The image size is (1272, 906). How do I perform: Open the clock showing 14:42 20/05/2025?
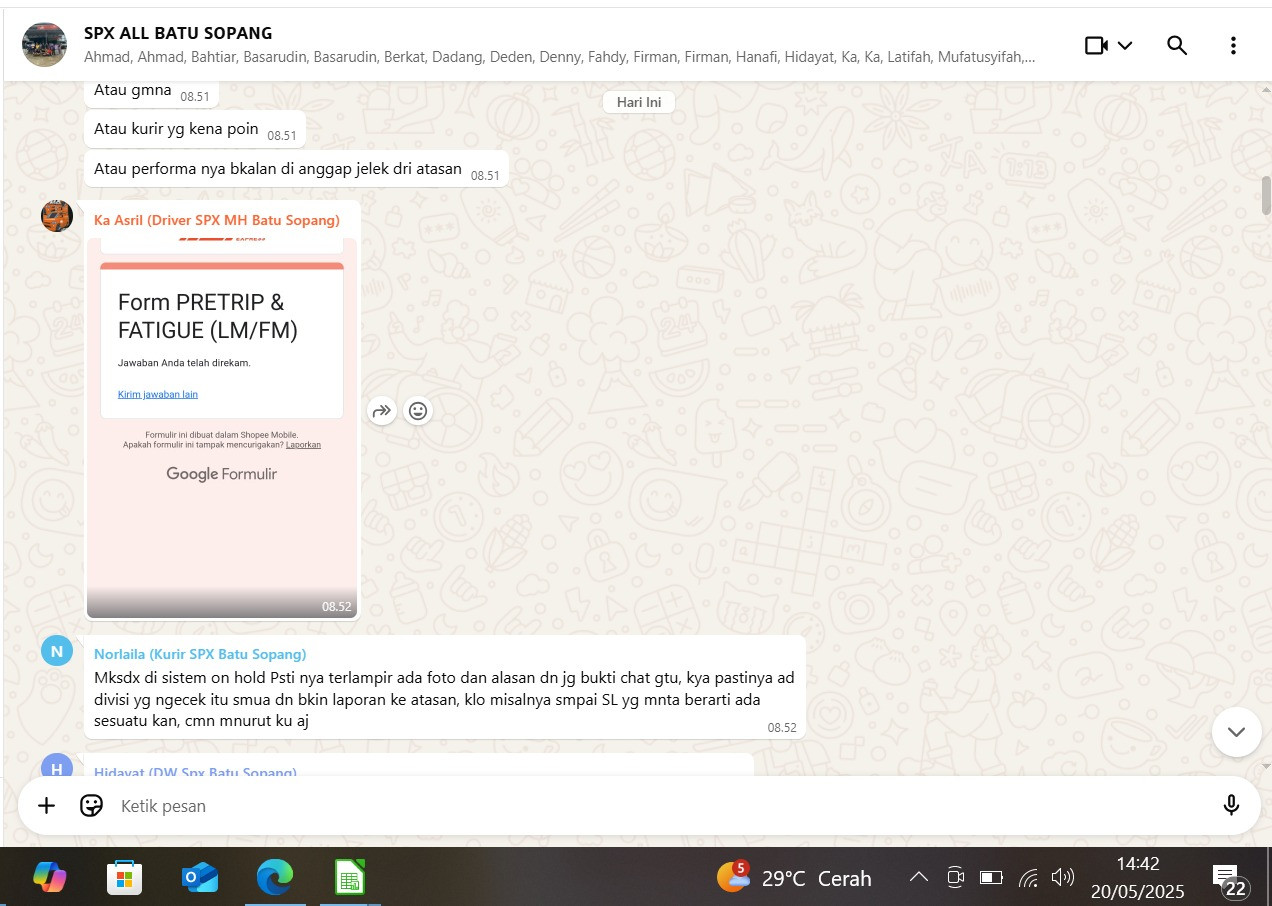[1137, 877]
